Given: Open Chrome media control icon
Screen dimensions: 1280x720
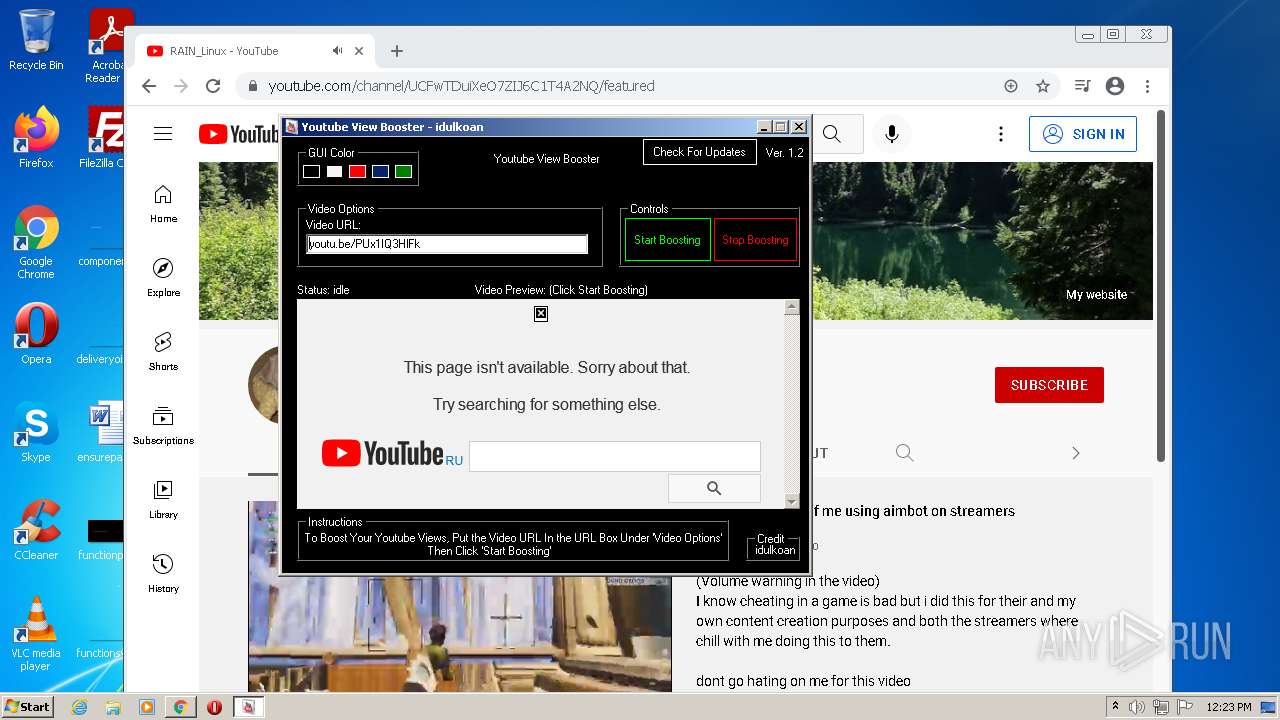Looking at the screenshot, I should tap(1082, 86).
